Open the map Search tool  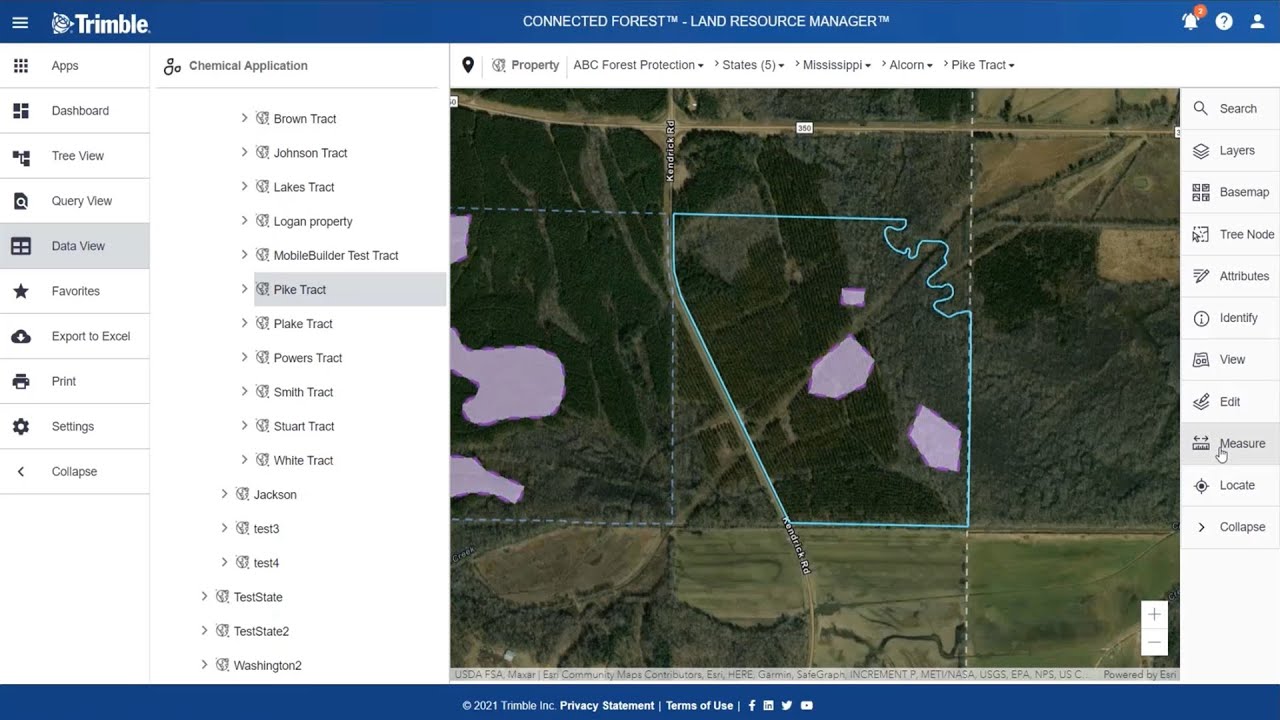tap(1230, 109)
